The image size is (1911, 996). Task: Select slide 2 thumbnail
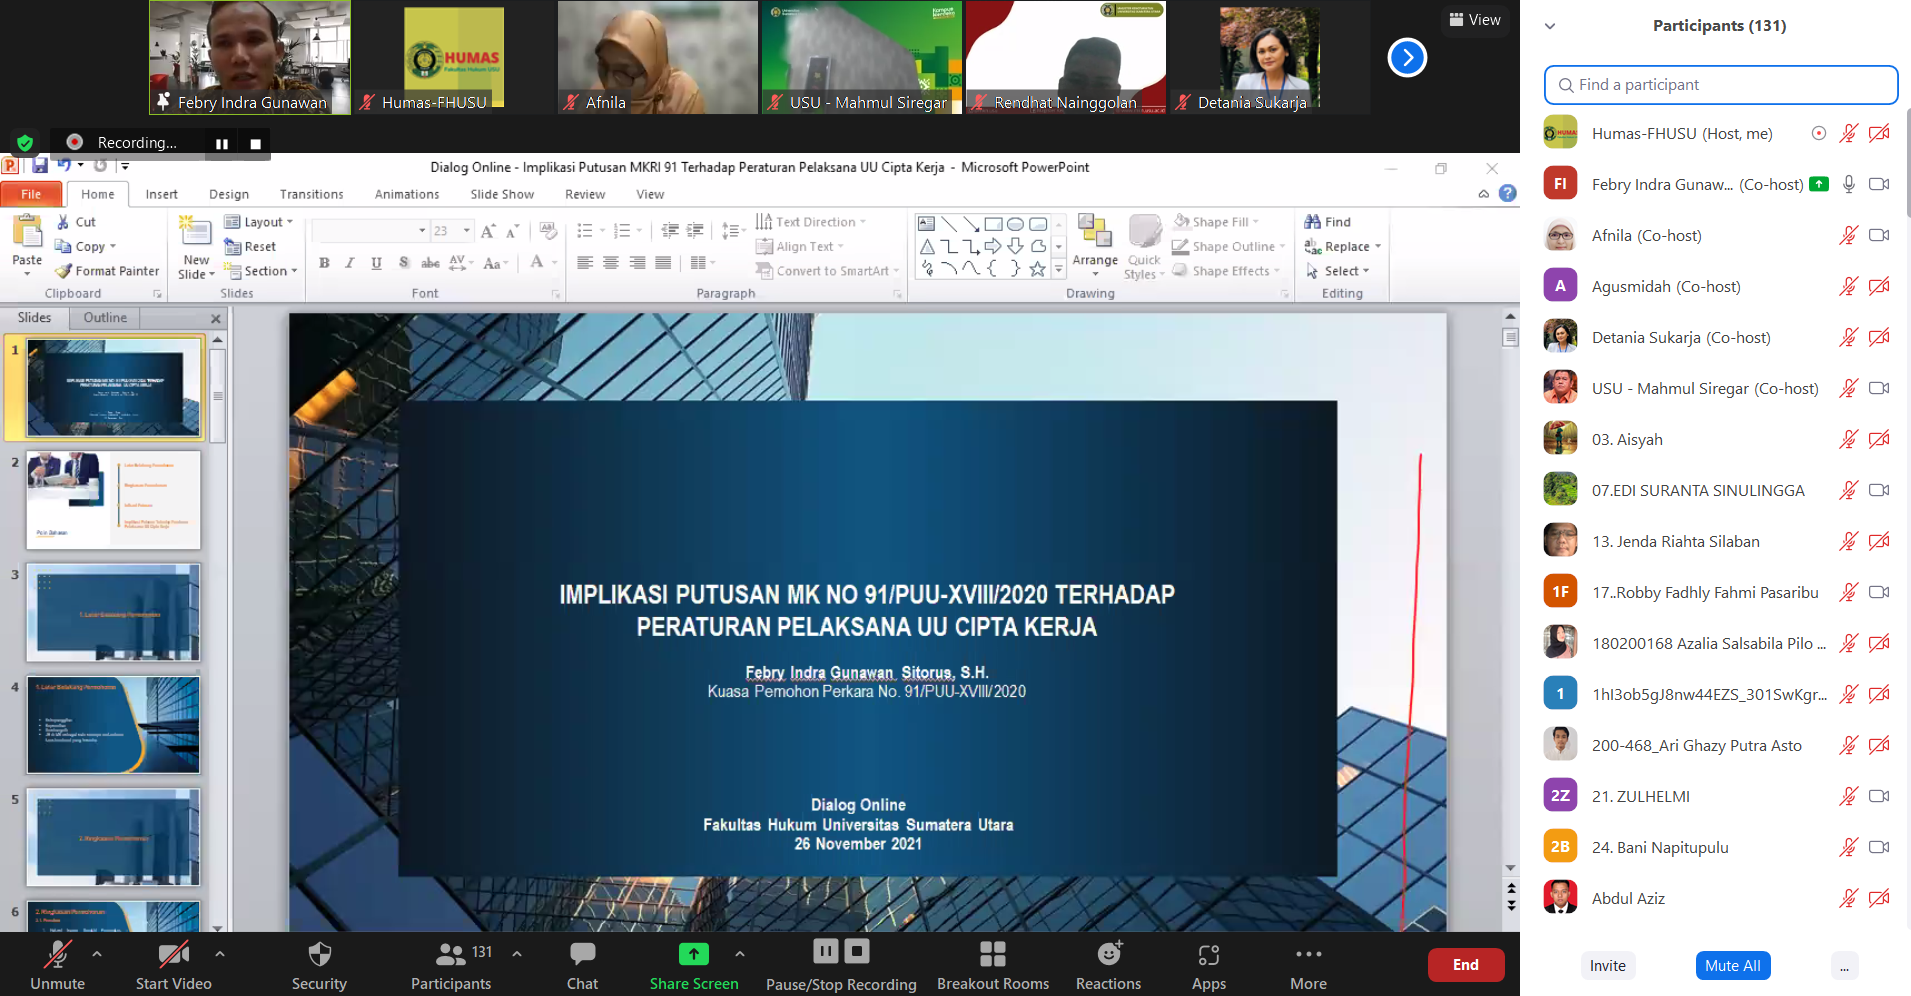114,499
